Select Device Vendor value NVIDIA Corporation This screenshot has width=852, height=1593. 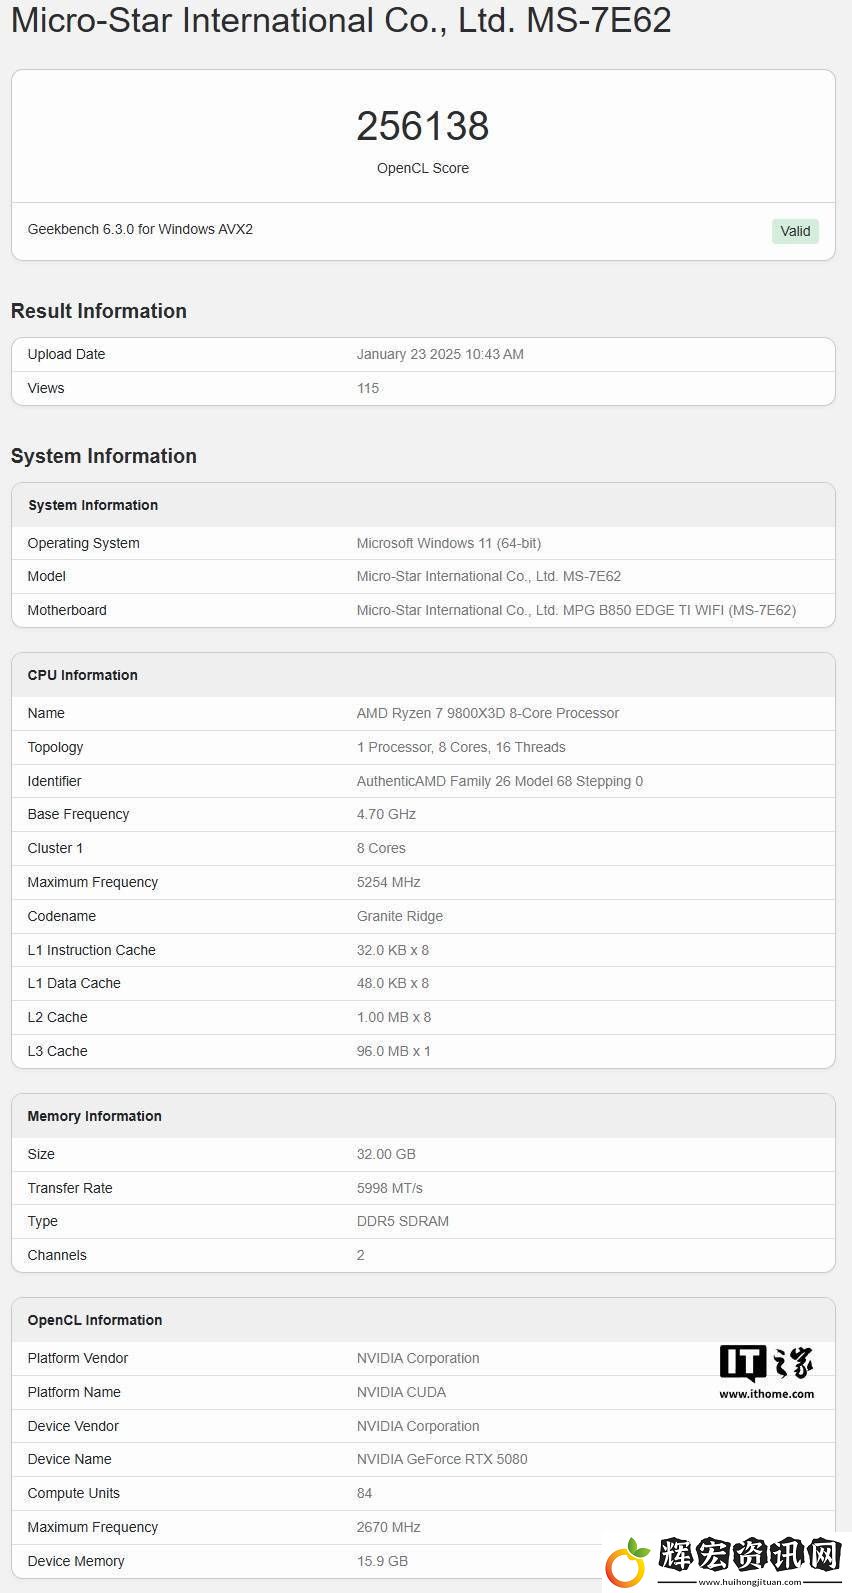coord(418,1426)
